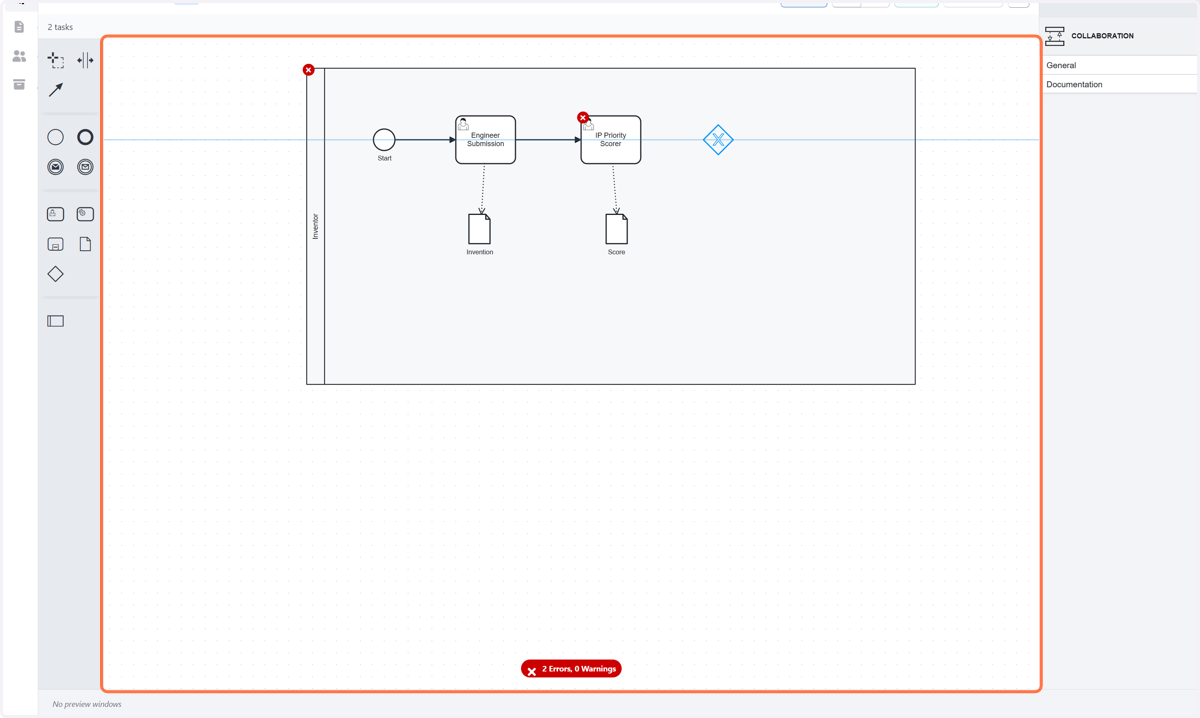Screen dimensions: 1200x718
Task: Select the gateway diamond palette shape
Action: (56, 274)
